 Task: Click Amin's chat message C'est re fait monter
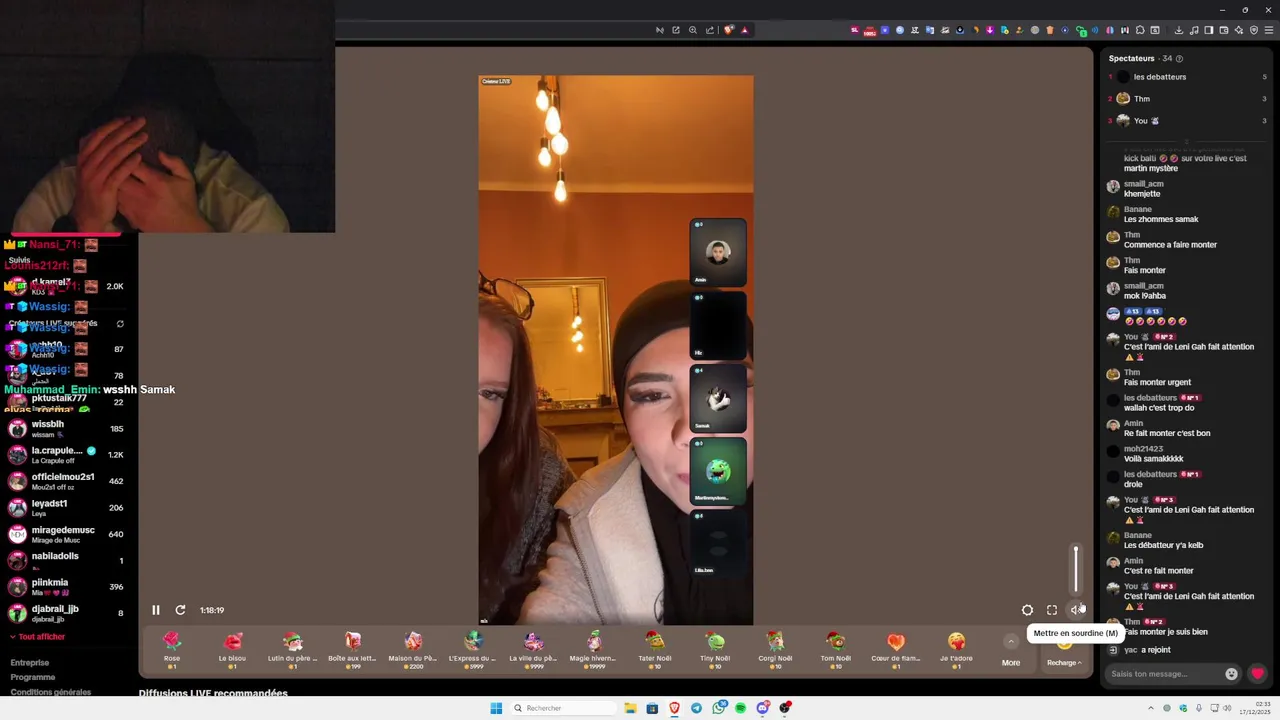1158,571
